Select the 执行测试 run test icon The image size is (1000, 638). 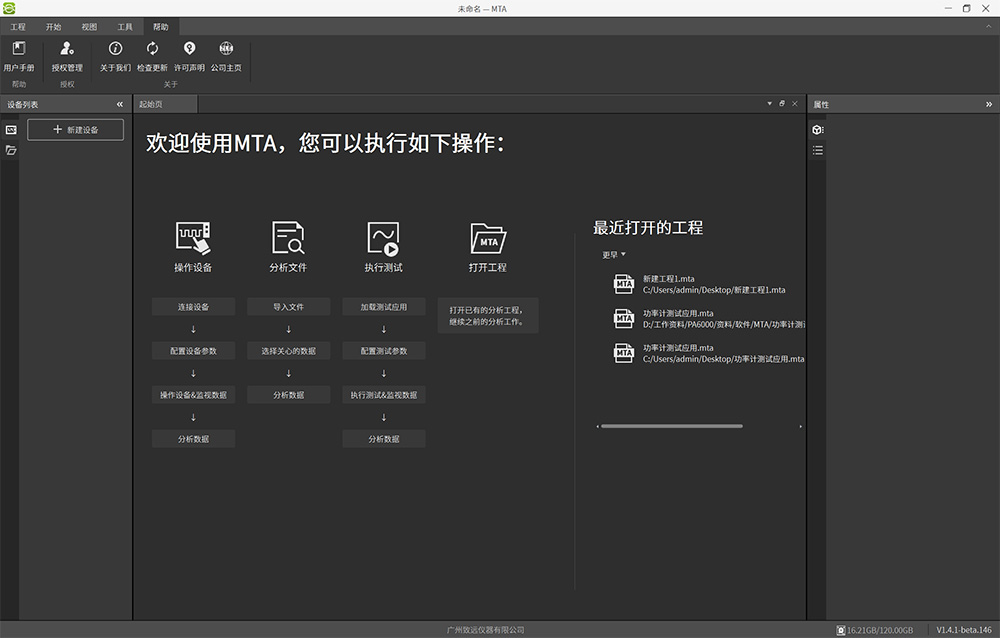(x=383, y=238)
